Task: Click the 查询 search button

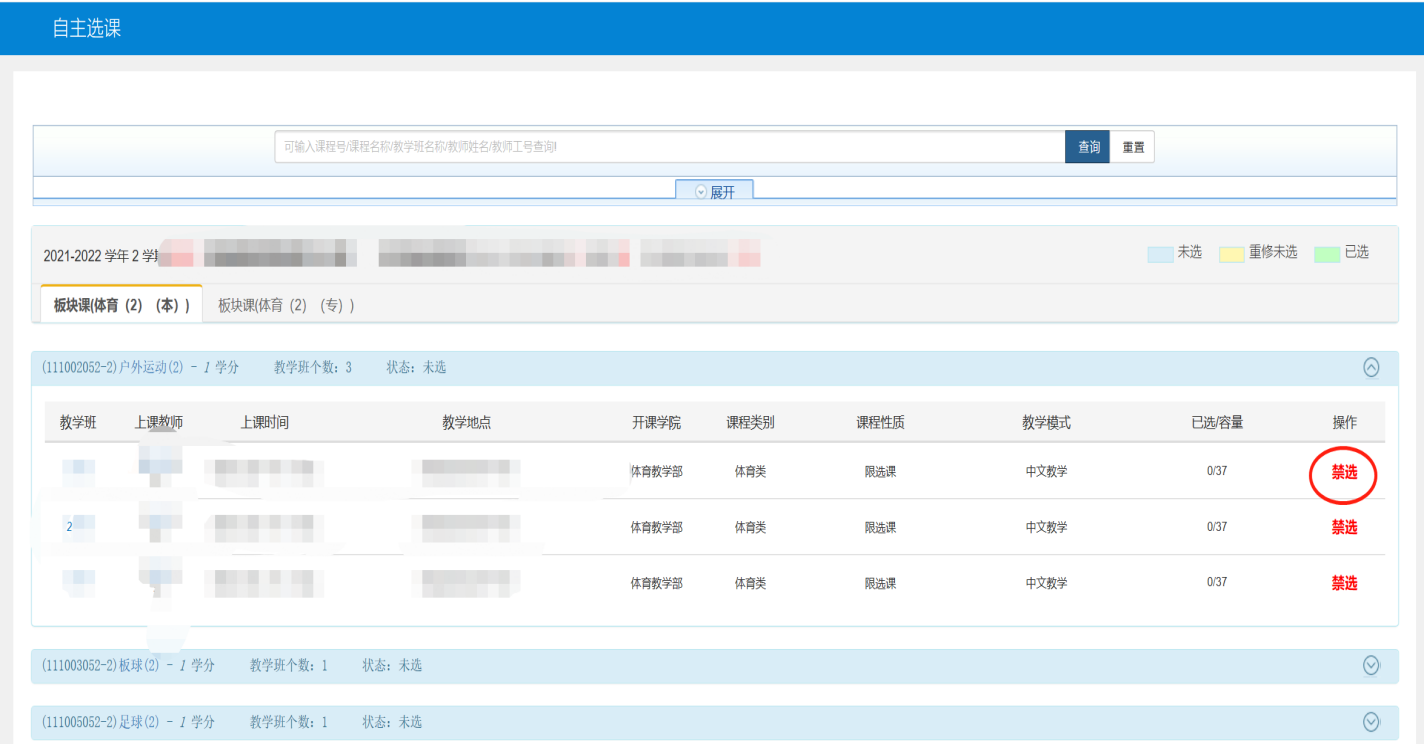Action: [1087, 147]
